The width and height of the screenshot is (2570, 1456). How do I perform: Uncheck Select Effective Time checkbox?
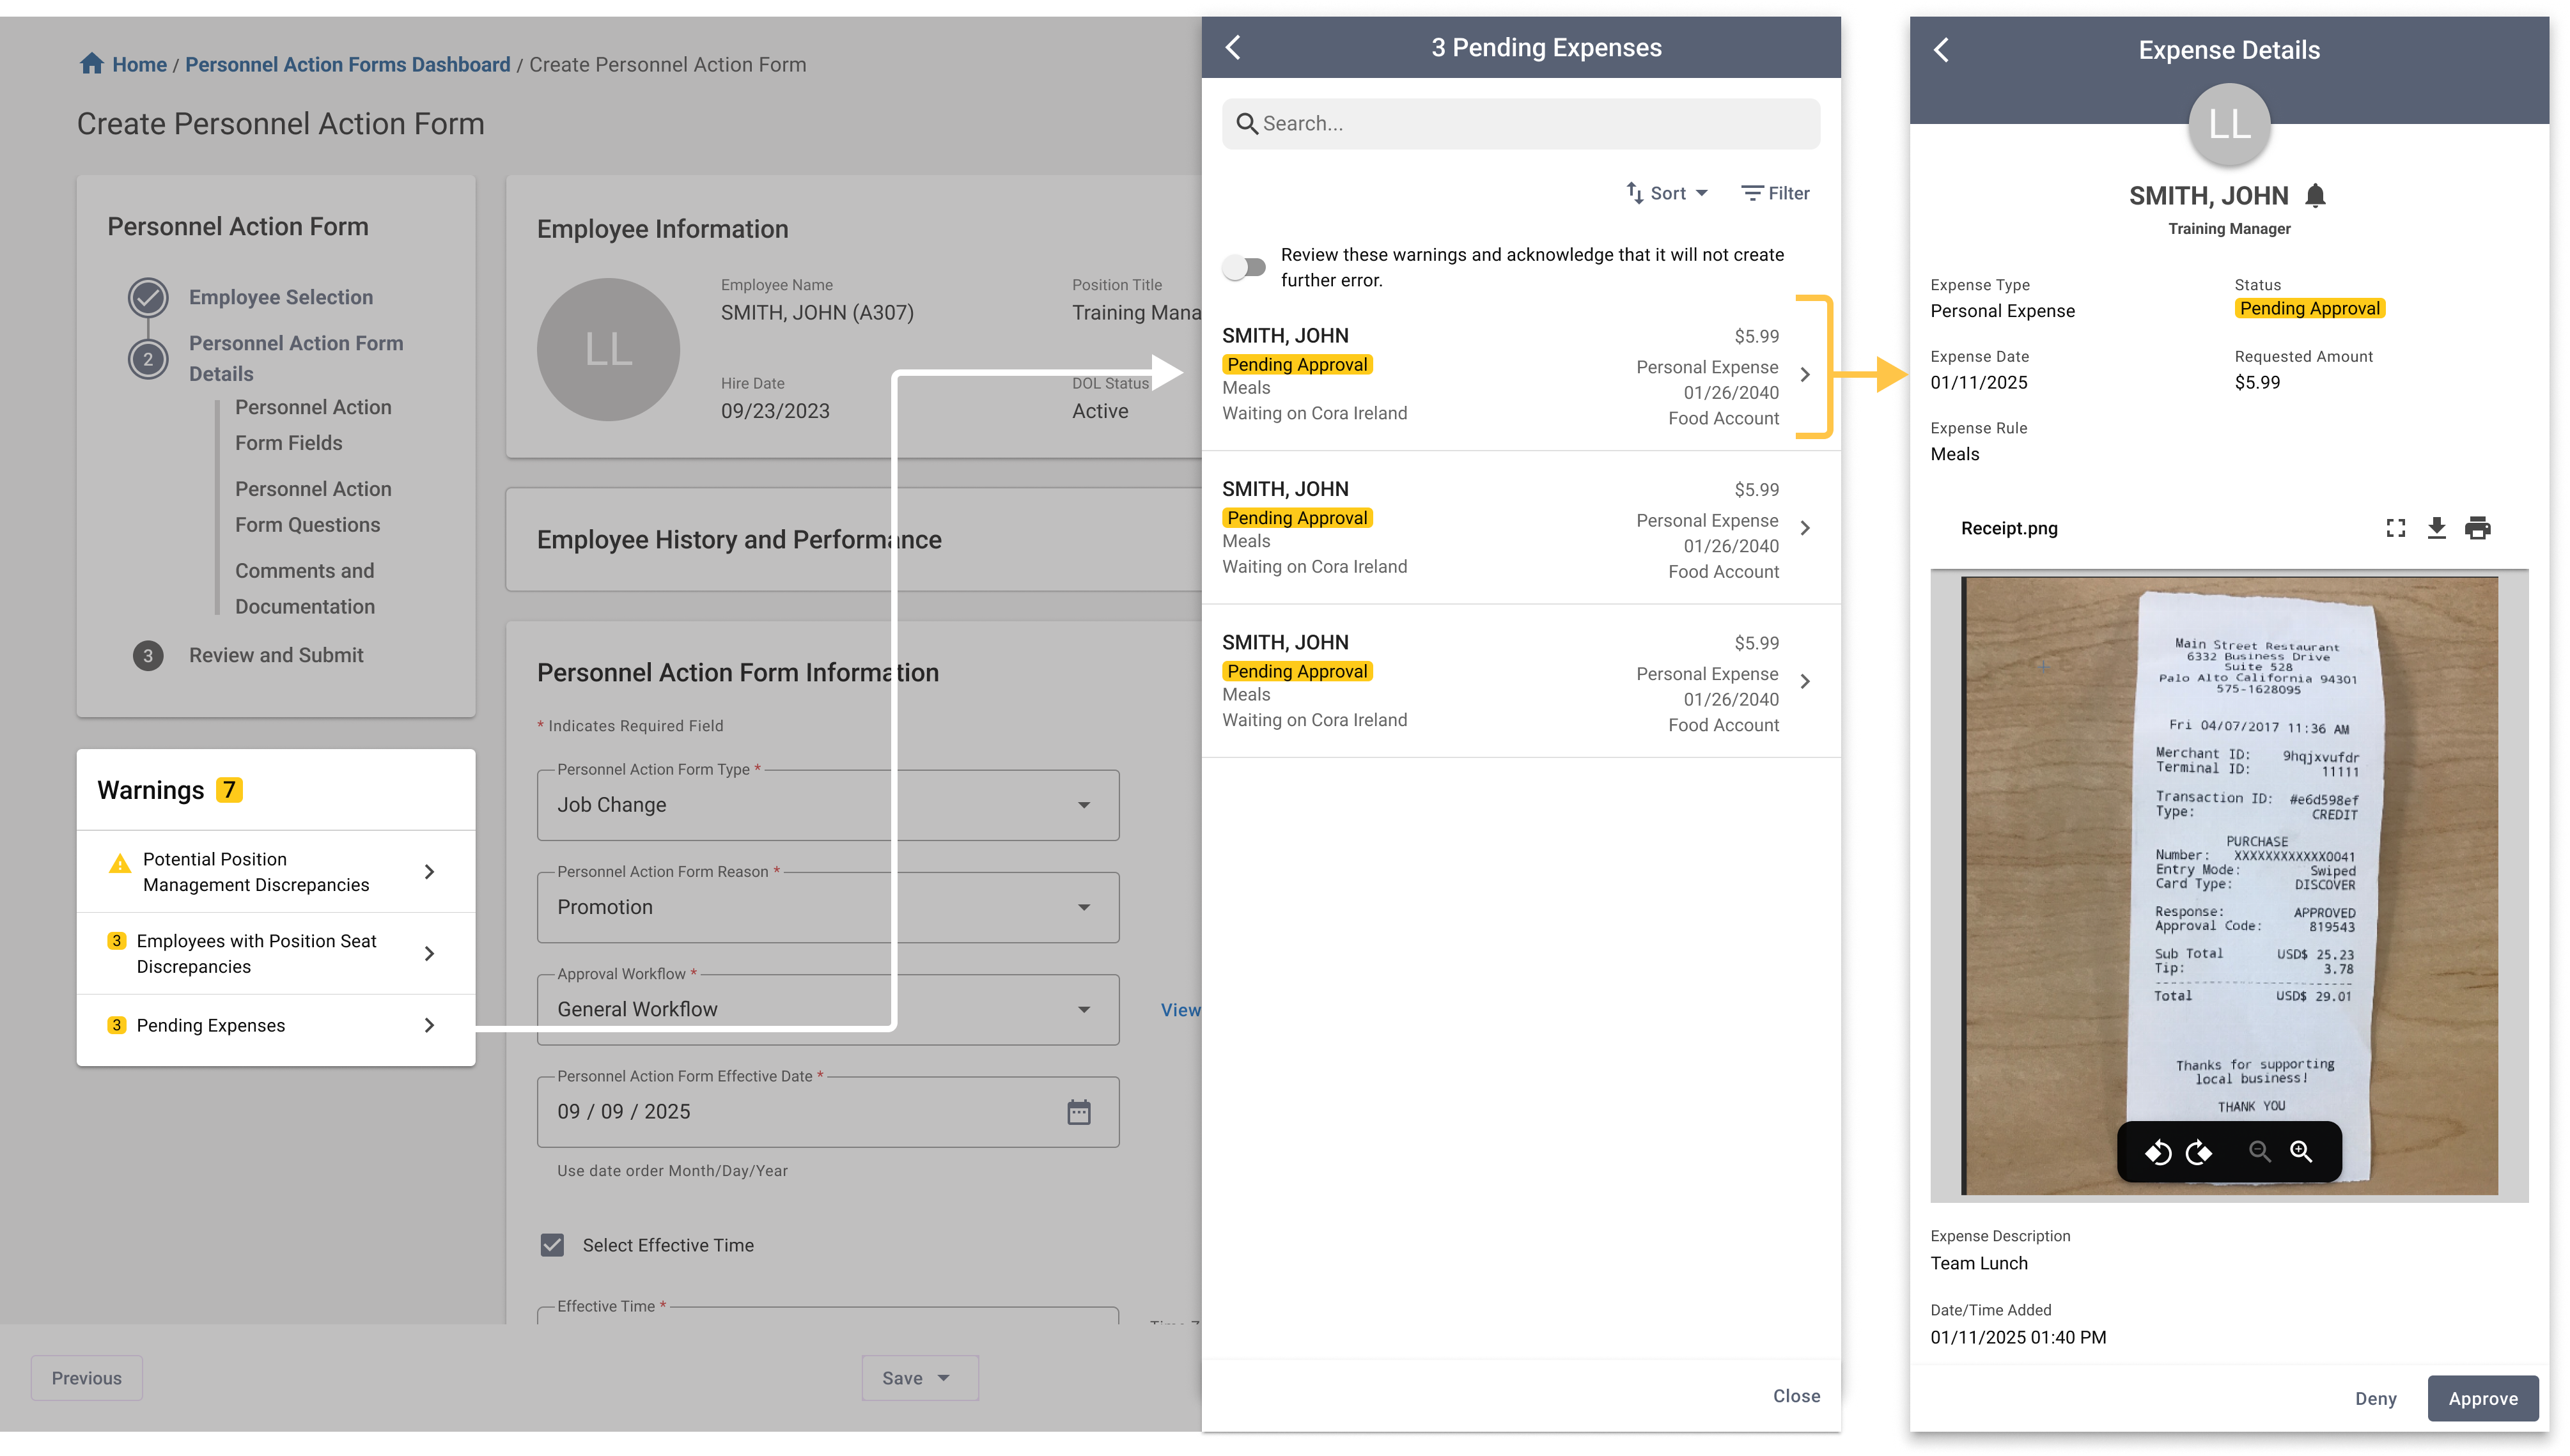click(552, 1245)
